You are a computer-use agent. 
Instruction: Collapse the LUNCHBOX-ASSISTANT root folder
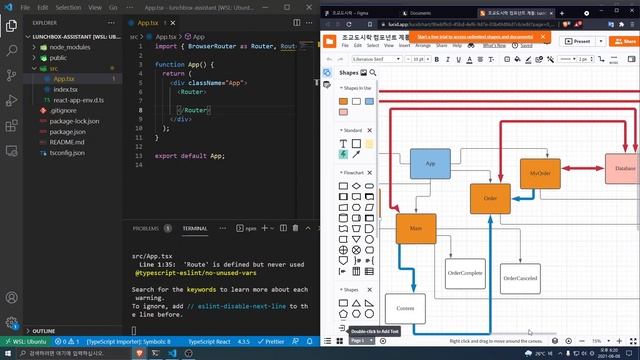28,37
